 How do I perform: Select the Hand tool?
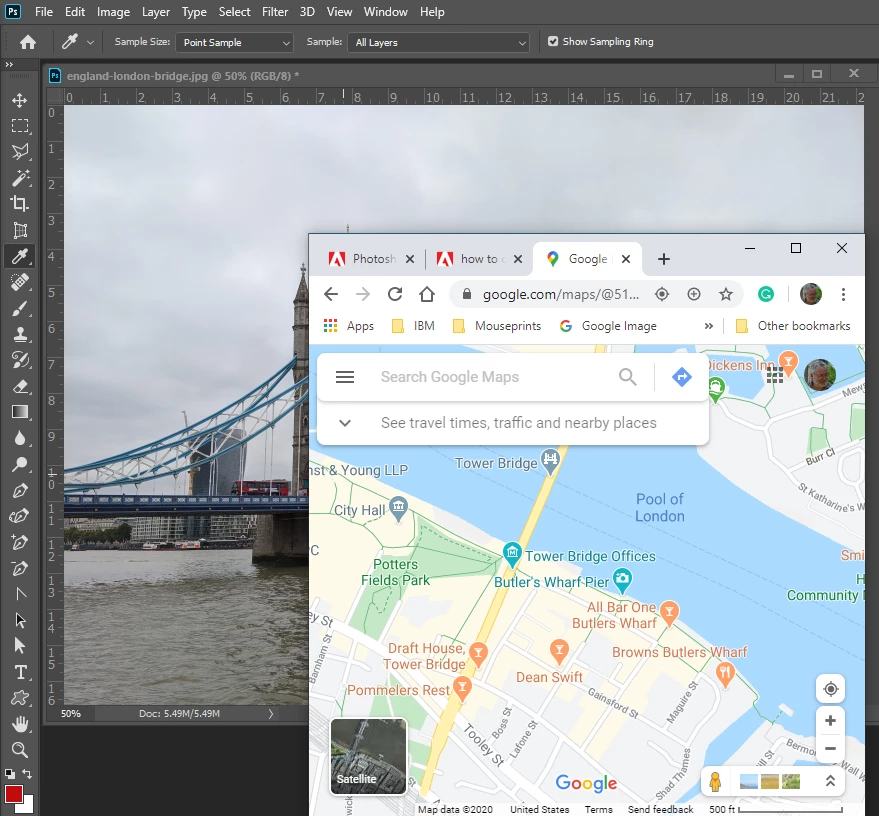click(x=20, y=724)
